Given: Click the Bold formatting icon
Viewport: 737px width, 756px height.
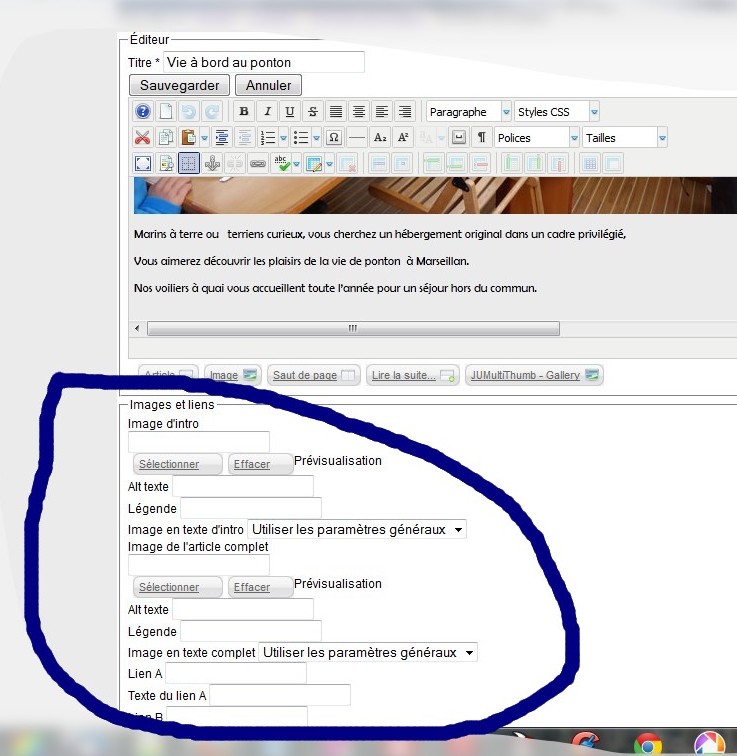Looking at the screenshot, I should pos(244,112).
